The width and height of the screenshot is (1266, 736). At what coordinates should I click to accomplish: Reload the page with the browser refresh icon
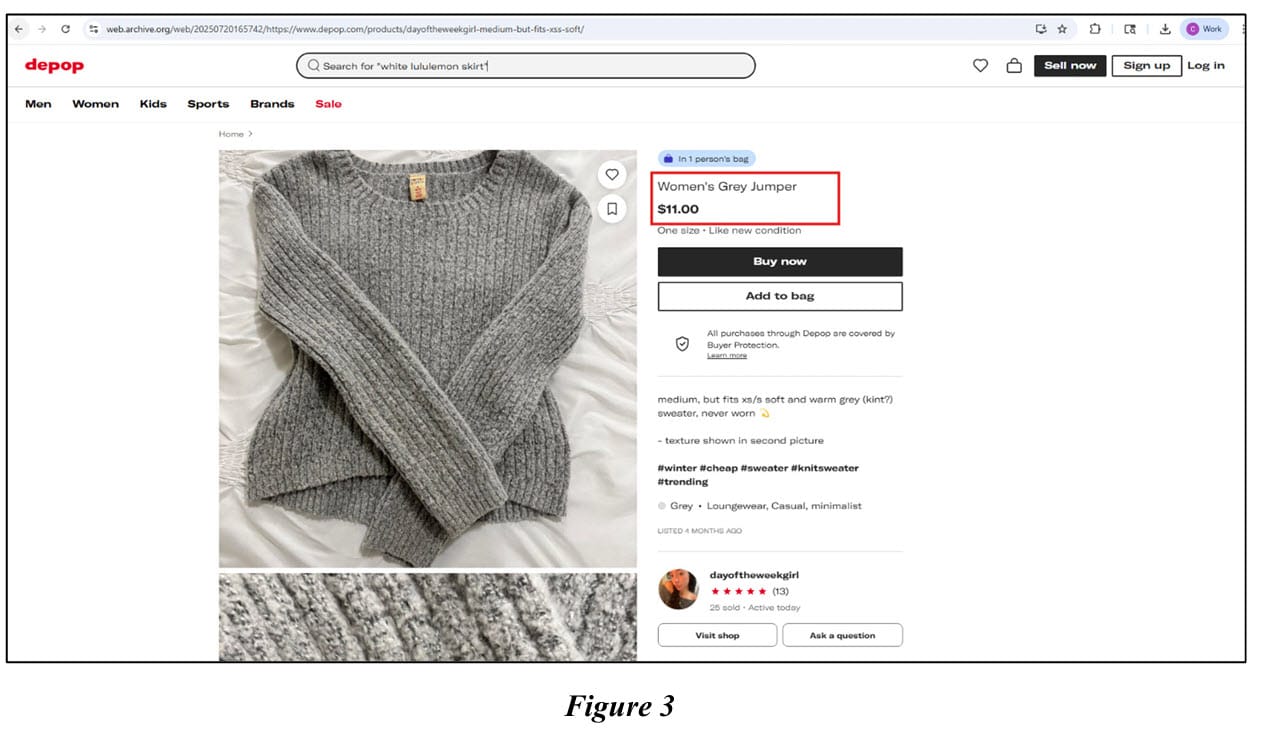coord(65,29)
